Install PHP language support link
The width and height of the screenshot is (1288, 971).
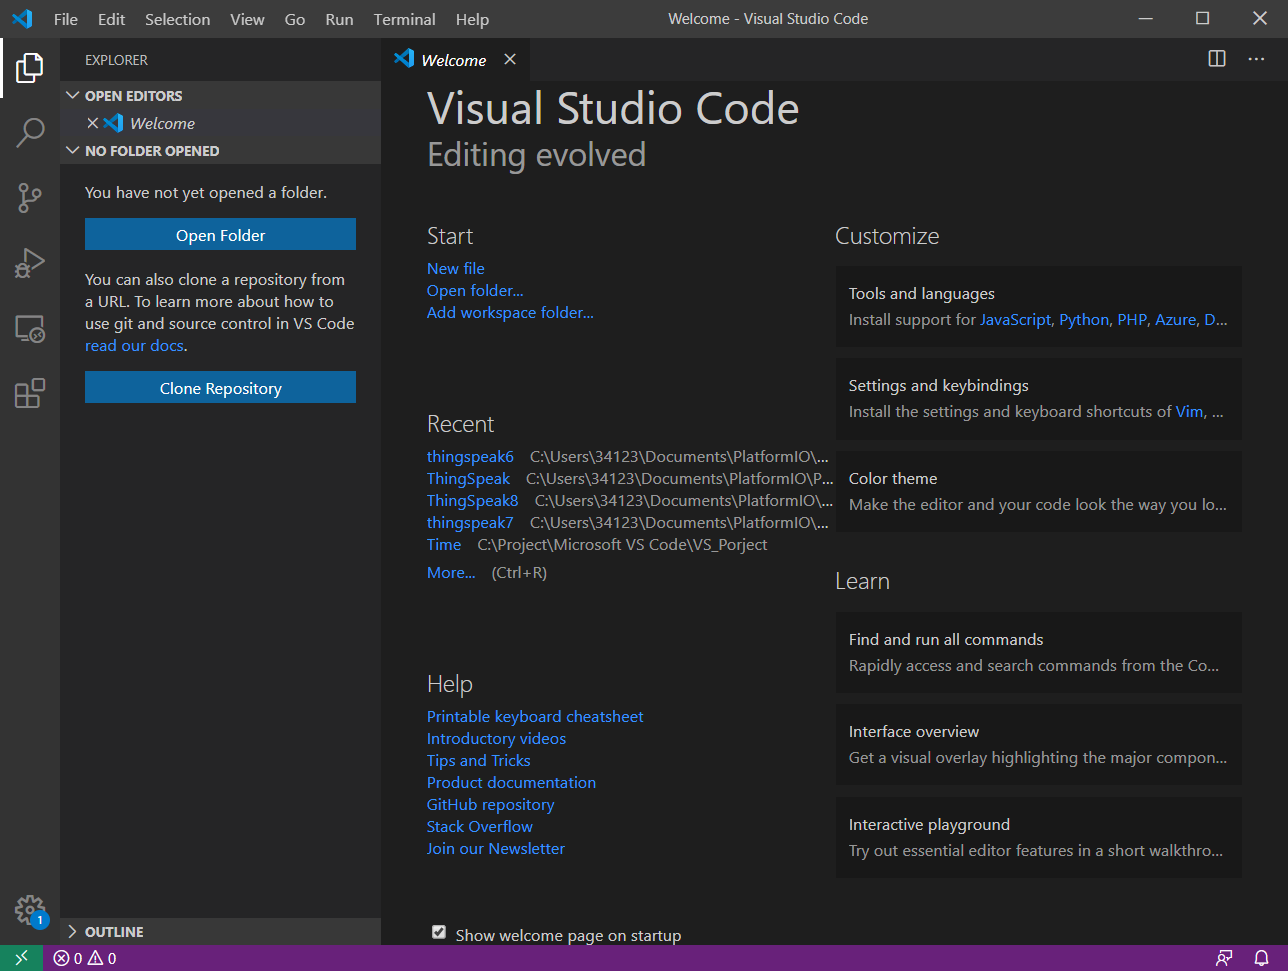pos(1132,320)
